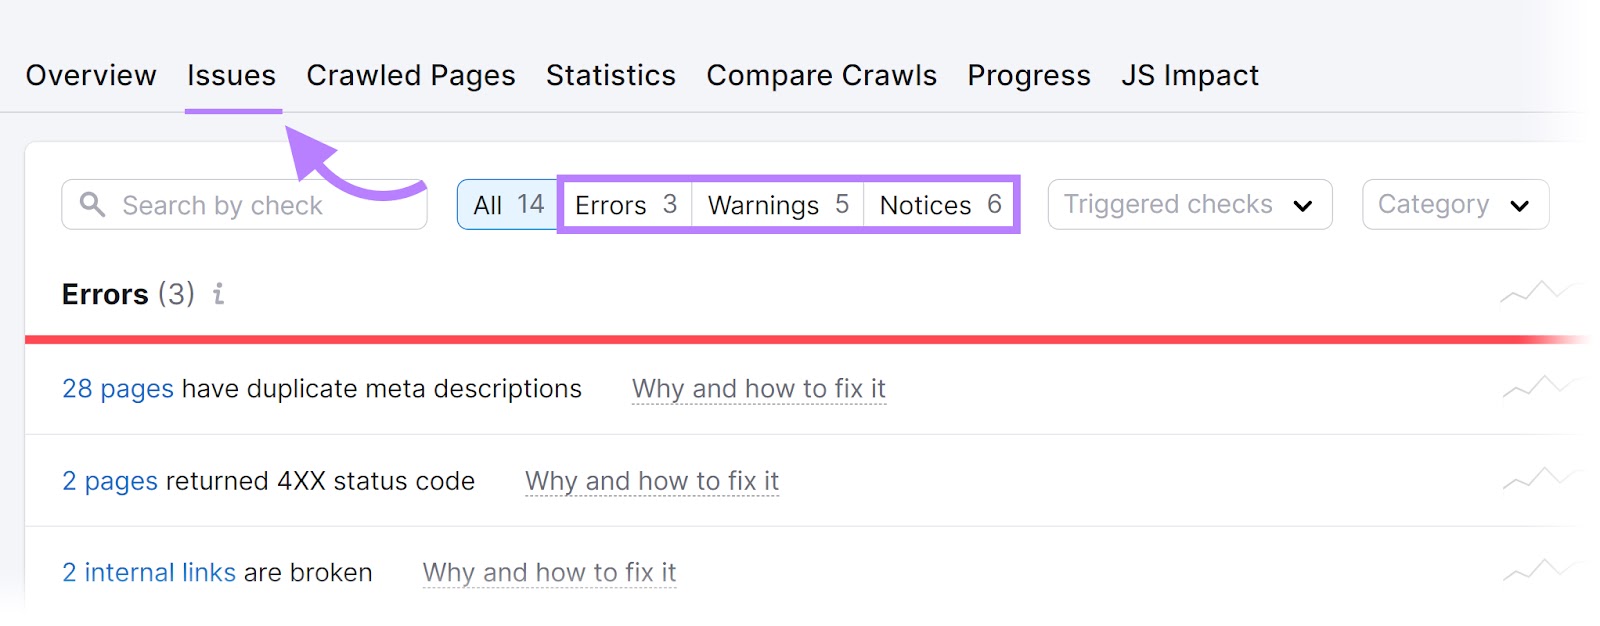1600x626 pixels.
Task: Filter issues to Errors only
Action: pyautogui.click(x=626, y=205)
